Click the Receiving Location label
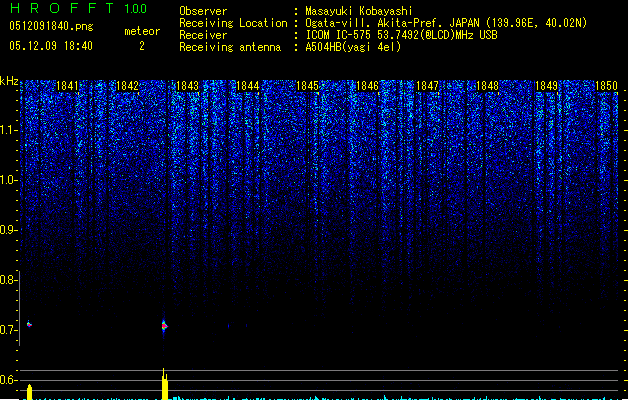 [233, 23]
